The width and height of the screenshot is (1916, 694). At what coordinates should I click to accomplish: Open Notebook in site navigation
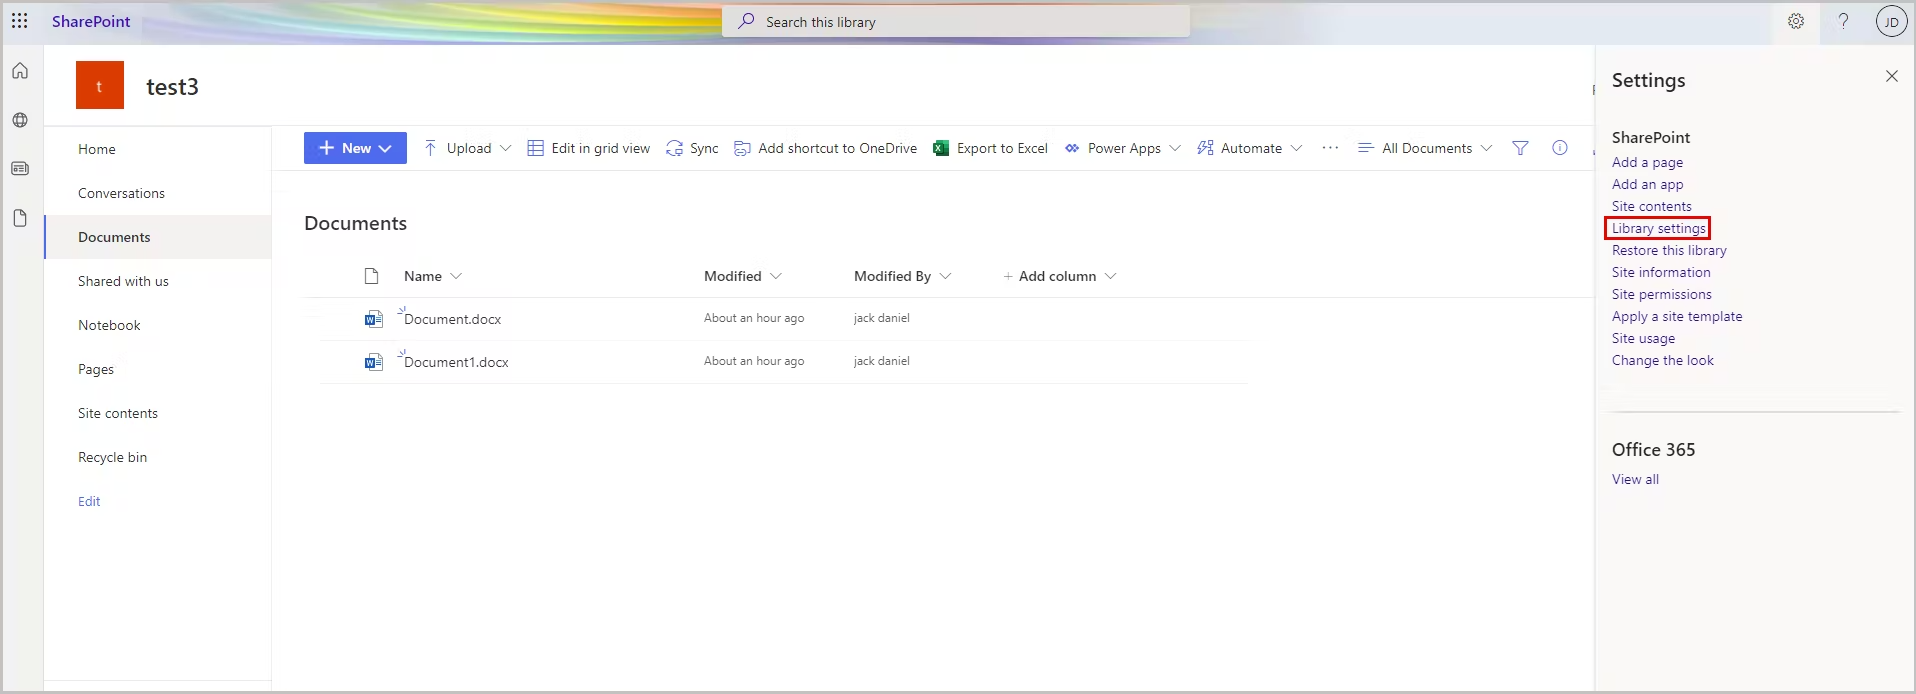(109, 325)
